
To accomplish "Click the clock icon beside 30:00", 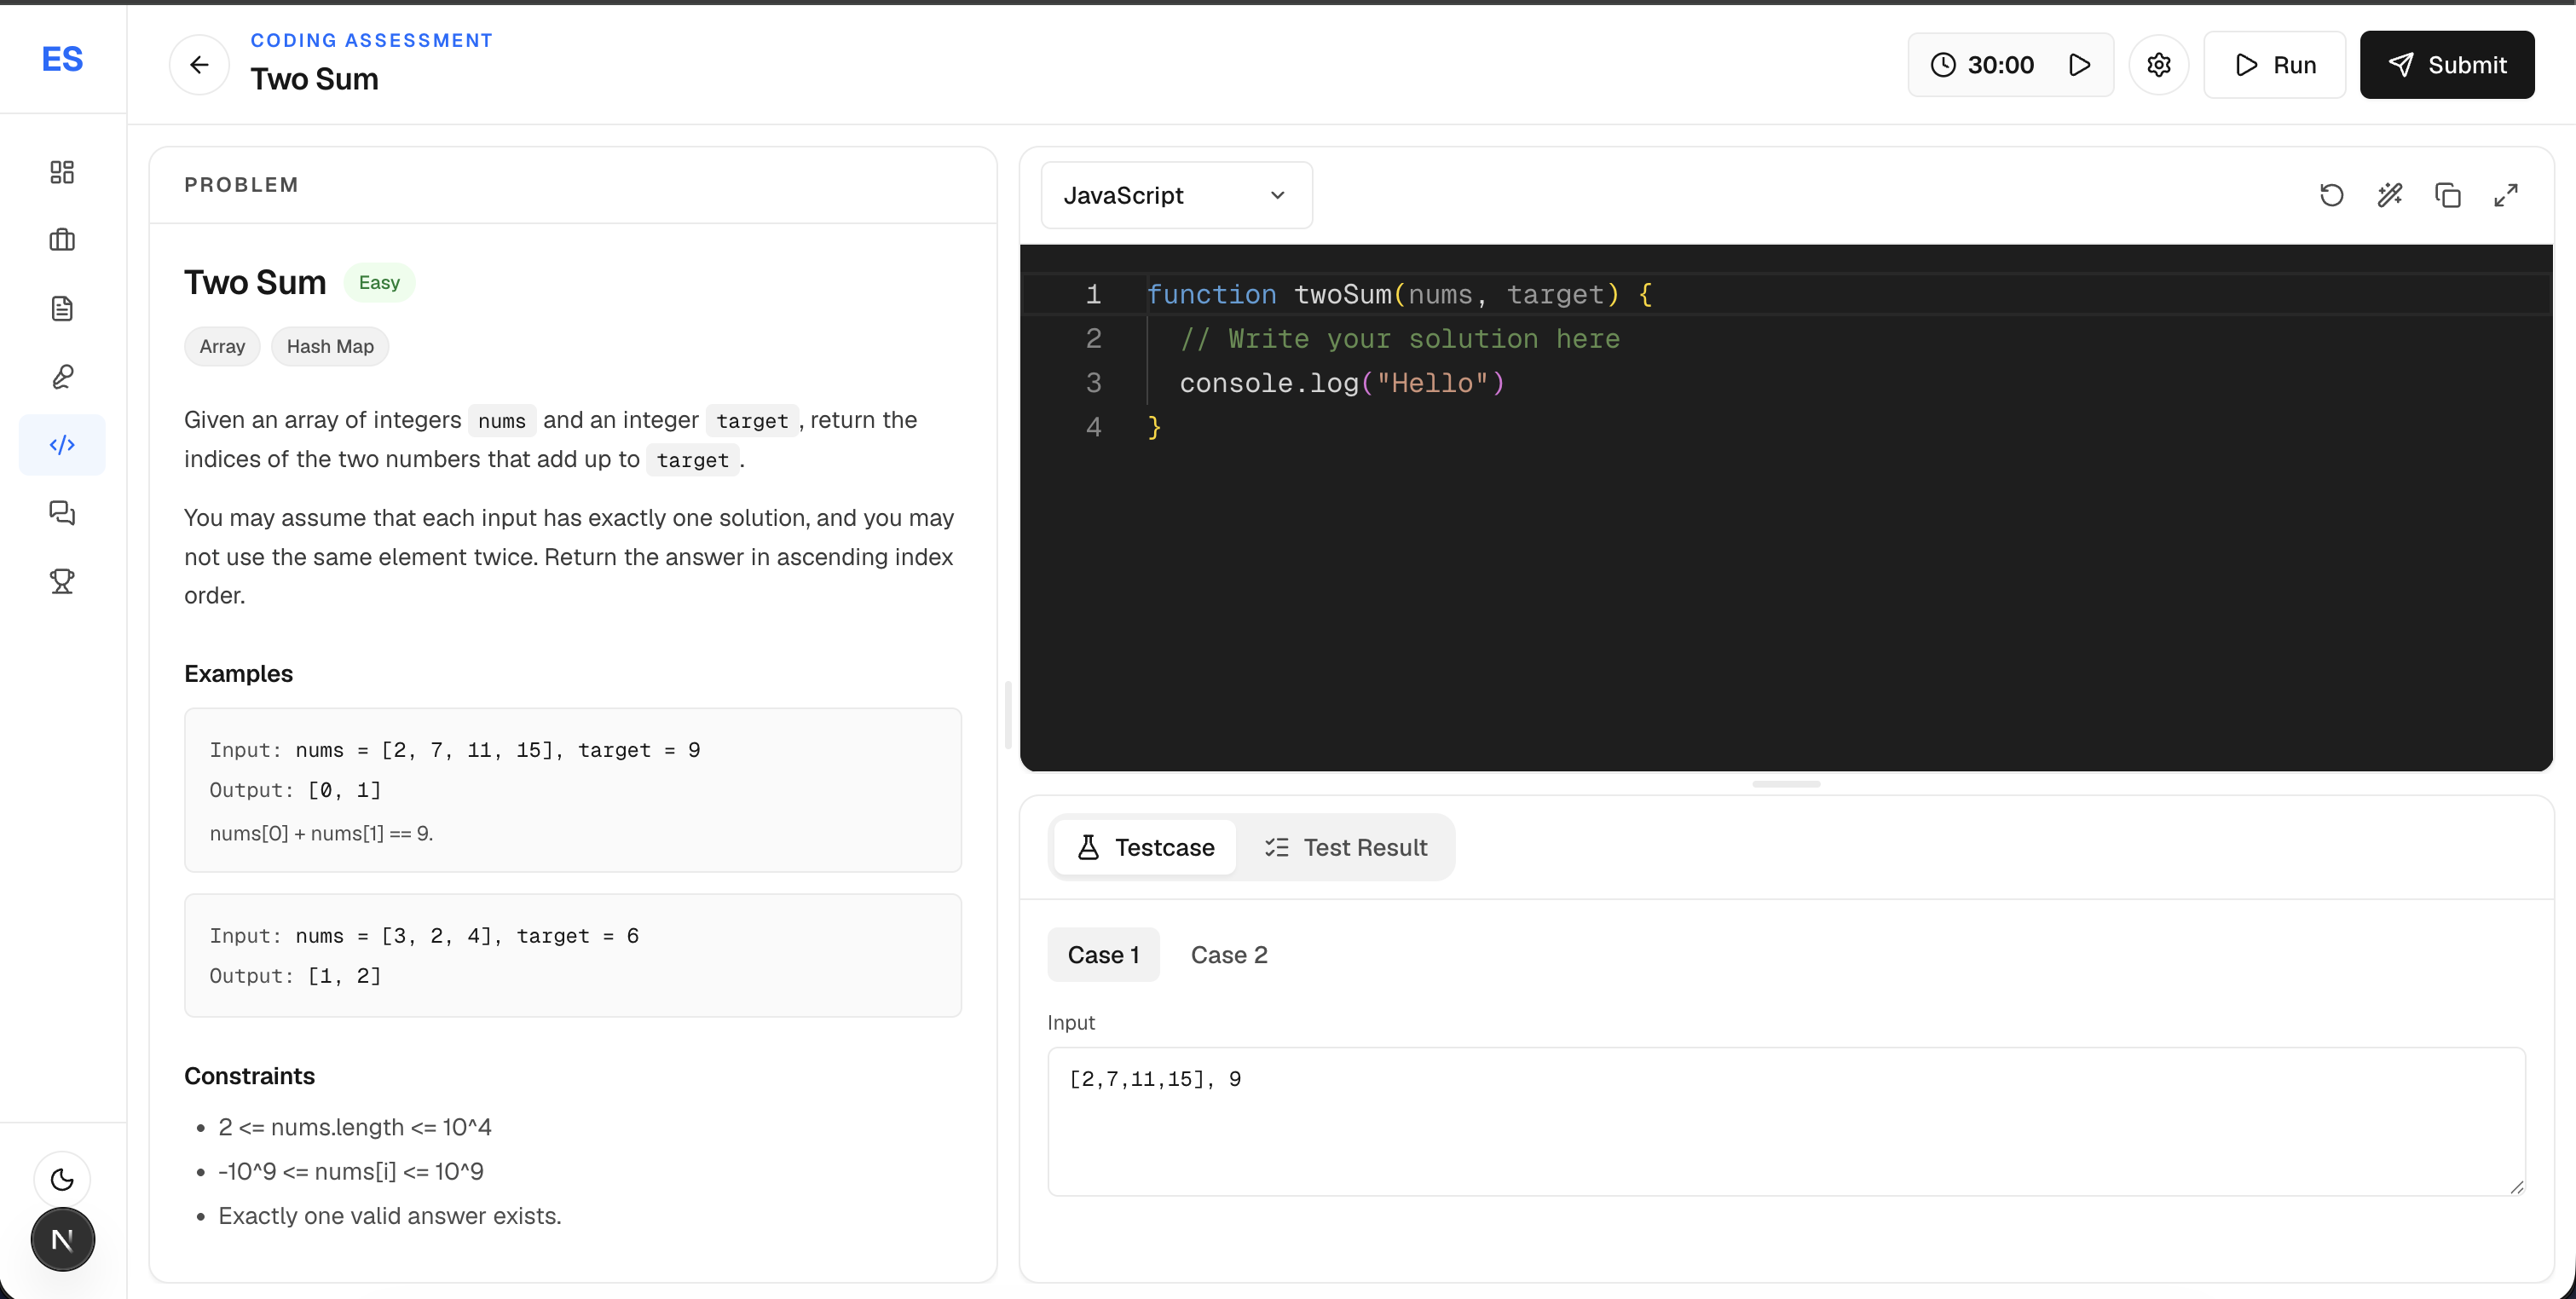I will (x=1943, y=65).
